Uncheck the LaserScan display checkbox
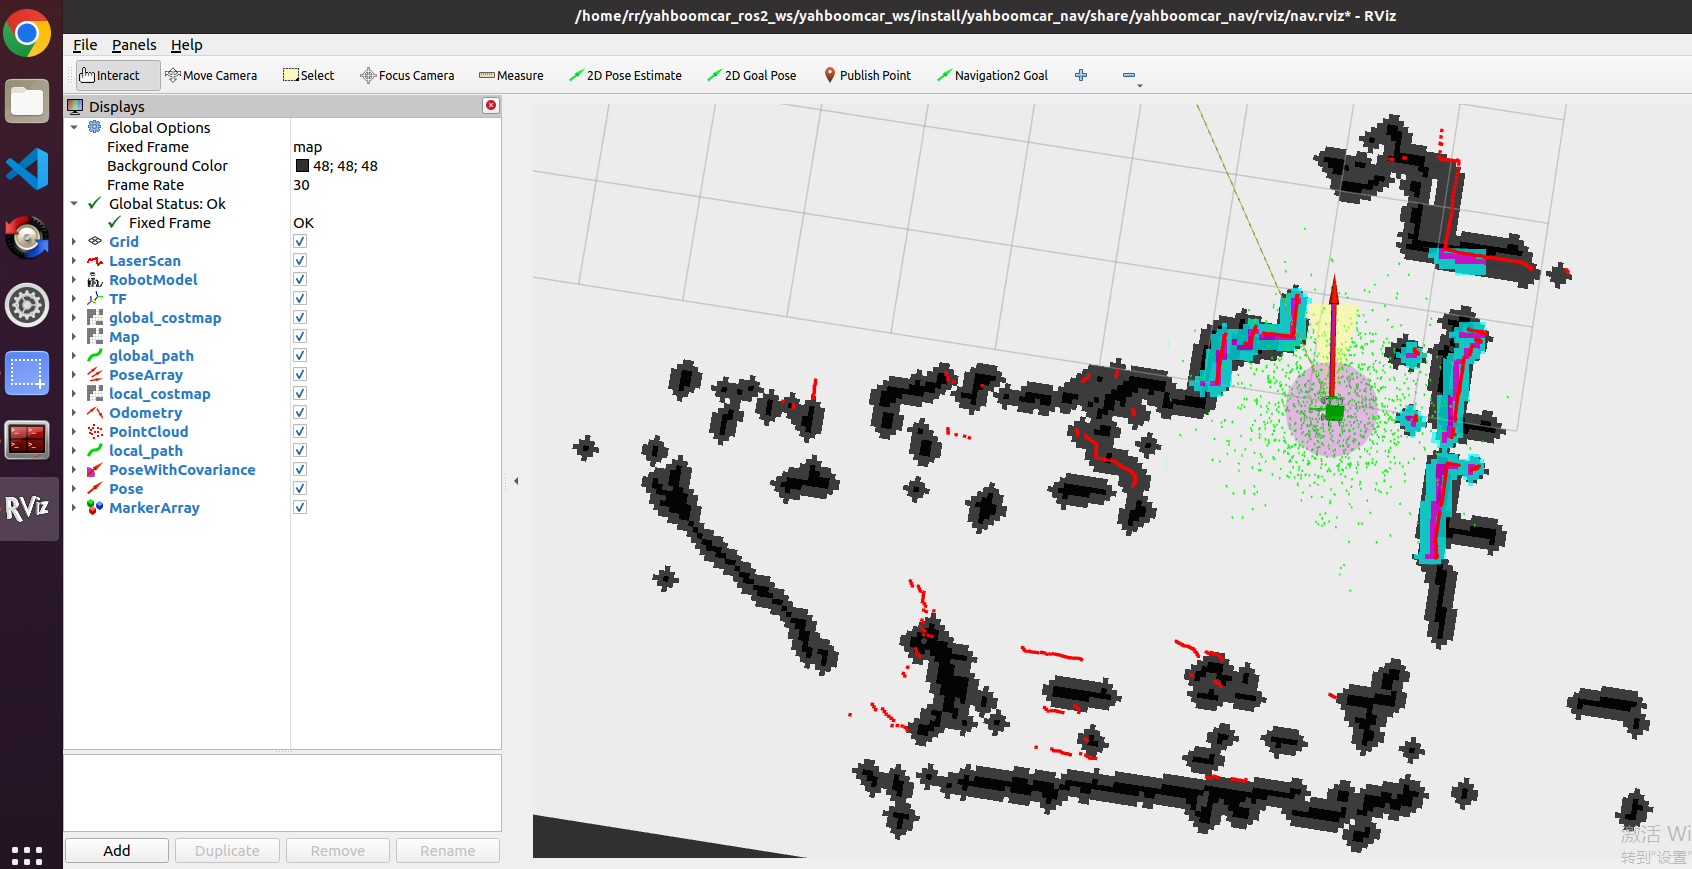The height and width of the screenshot is (869, 1692). click(300, 261)
